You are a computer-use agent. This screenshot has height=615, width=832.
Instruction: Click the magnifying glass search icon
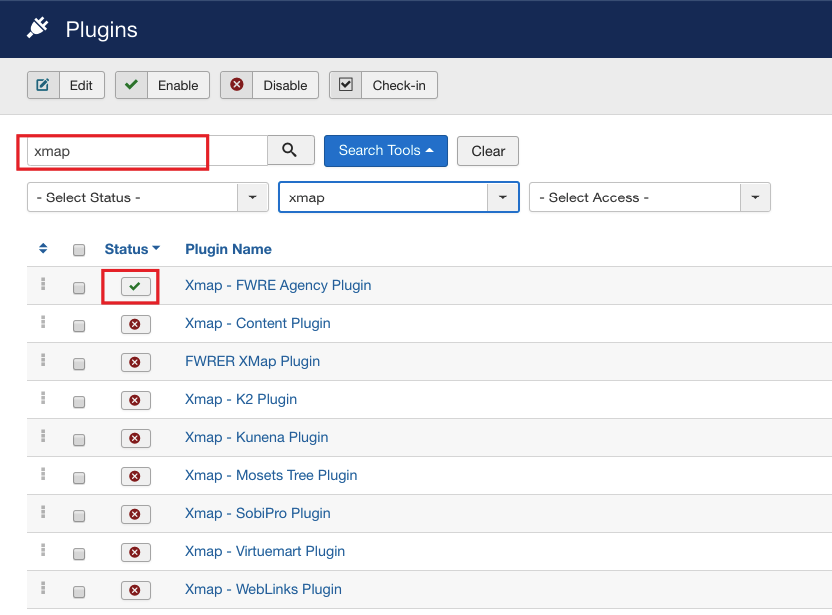pyautogui.click(x=290, y=150)
